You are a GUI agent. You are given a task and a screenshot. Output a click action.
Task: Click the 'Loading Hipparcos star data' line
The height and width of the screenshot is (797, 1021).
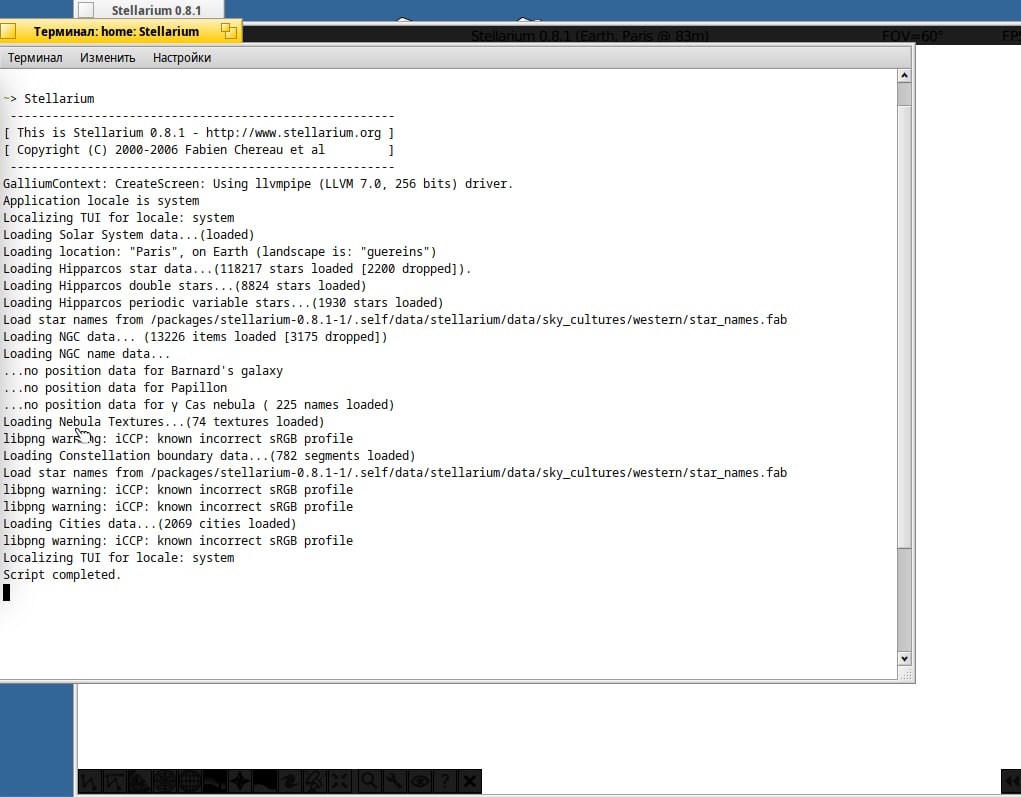pyautogui.click(x=237, y=268)
